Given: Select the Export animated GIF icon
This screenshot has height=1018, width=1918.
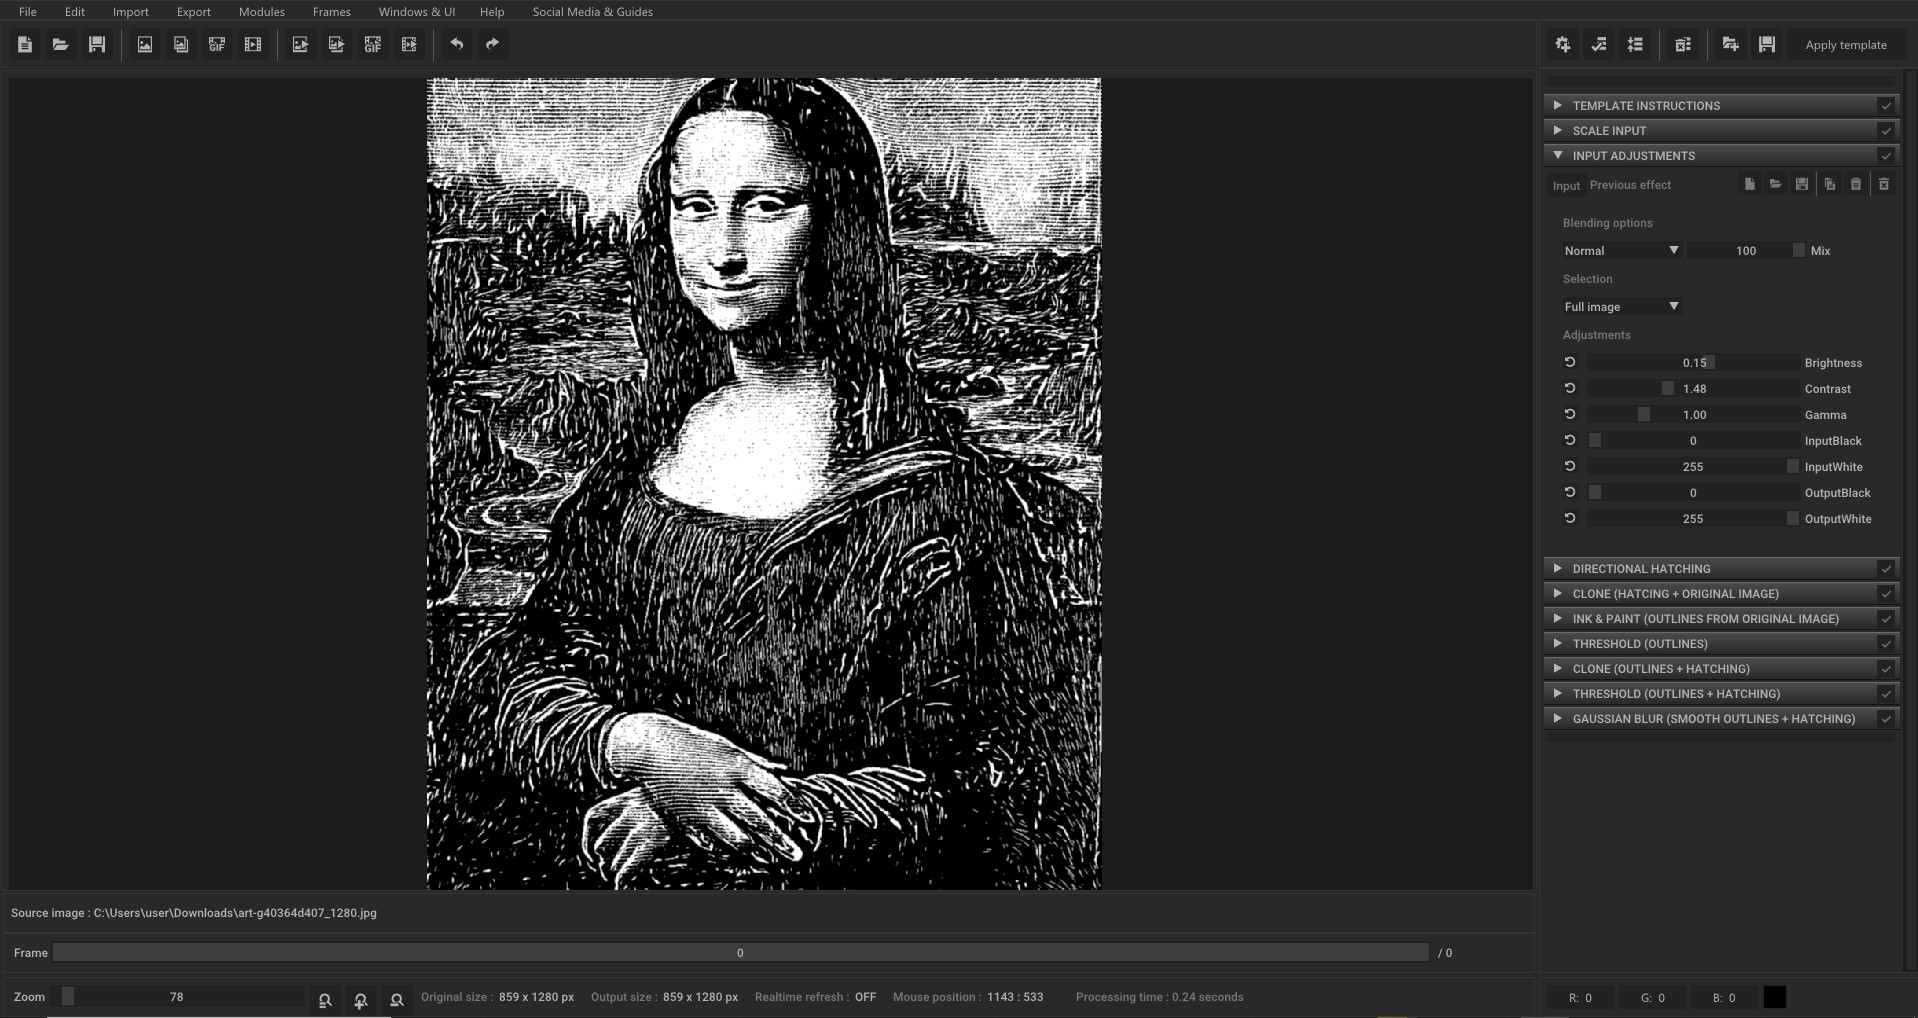Looking at the screenshot, I should [373, 44].
